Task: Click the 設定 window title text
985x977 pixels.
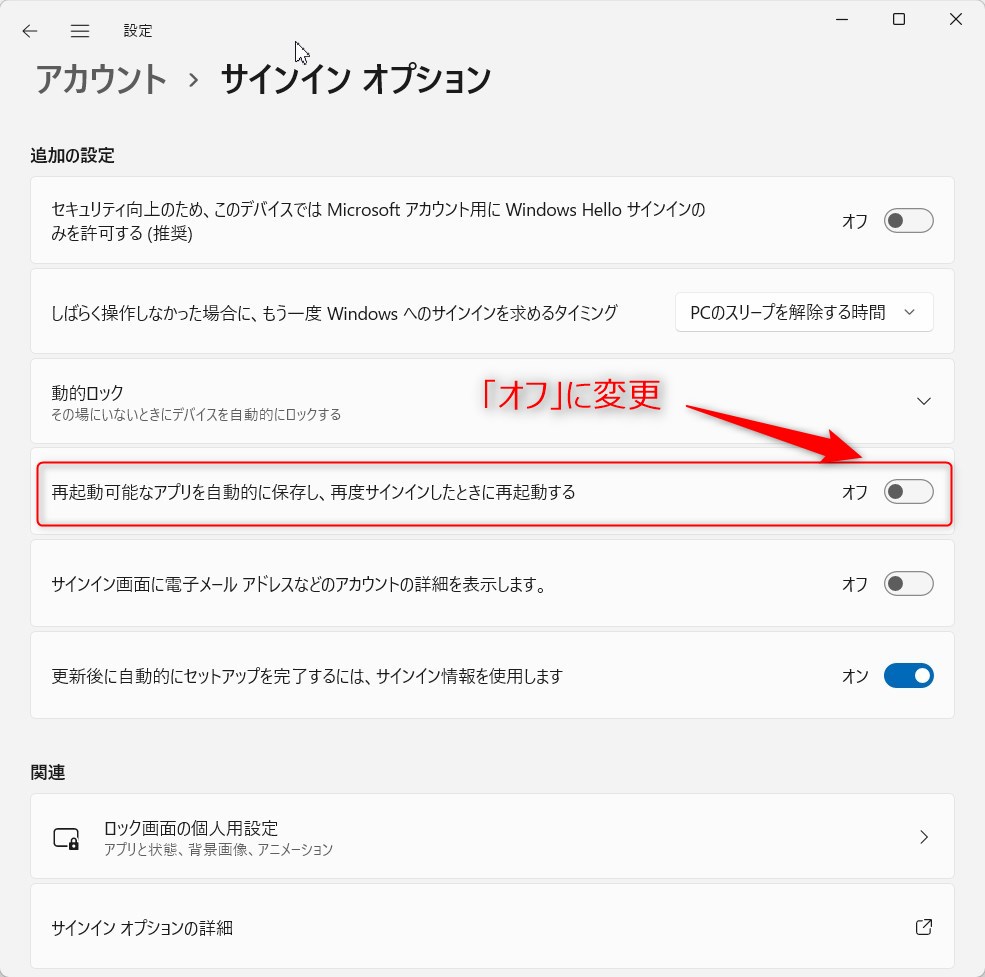Action: 138,31
